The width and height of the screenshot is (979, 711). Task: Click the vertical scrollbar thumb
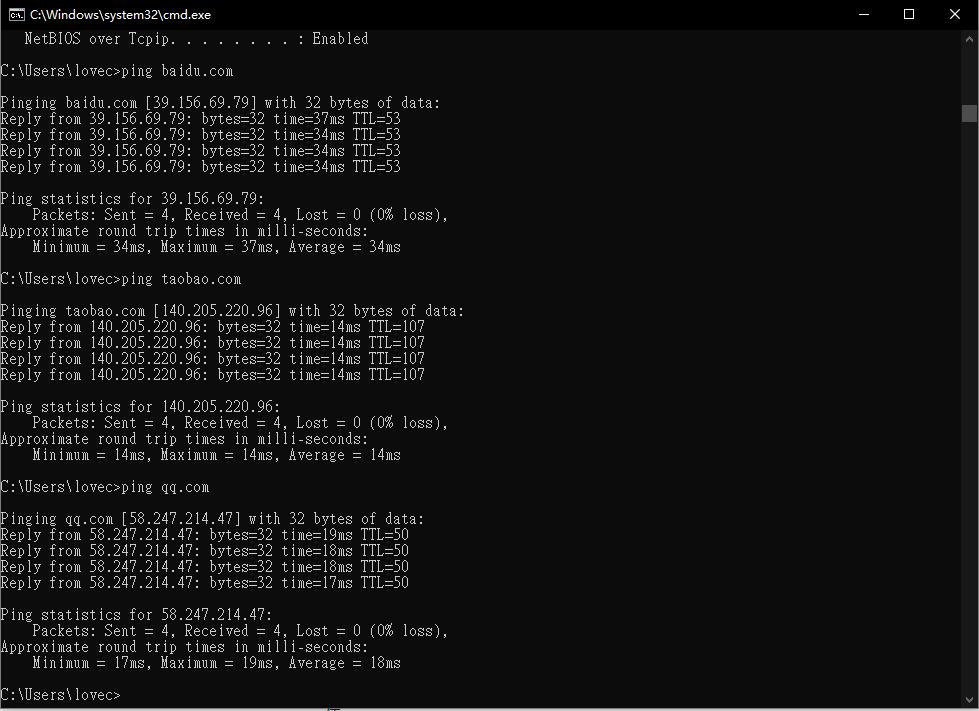click(x=969, y=113)
